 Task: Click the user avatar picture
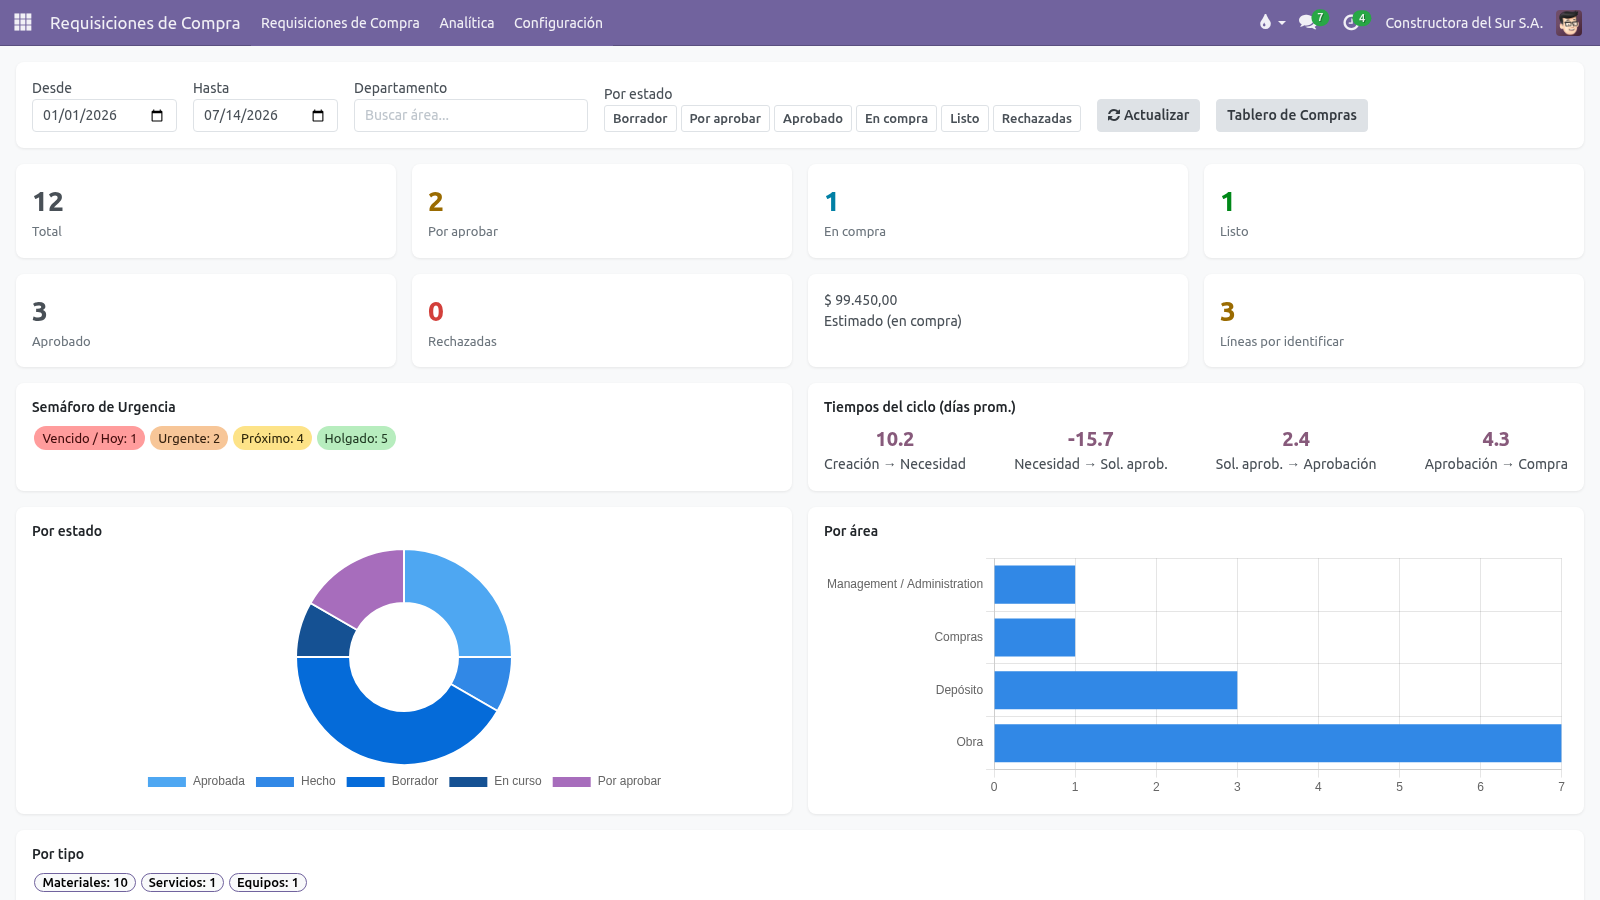[x=1569, y=22]
